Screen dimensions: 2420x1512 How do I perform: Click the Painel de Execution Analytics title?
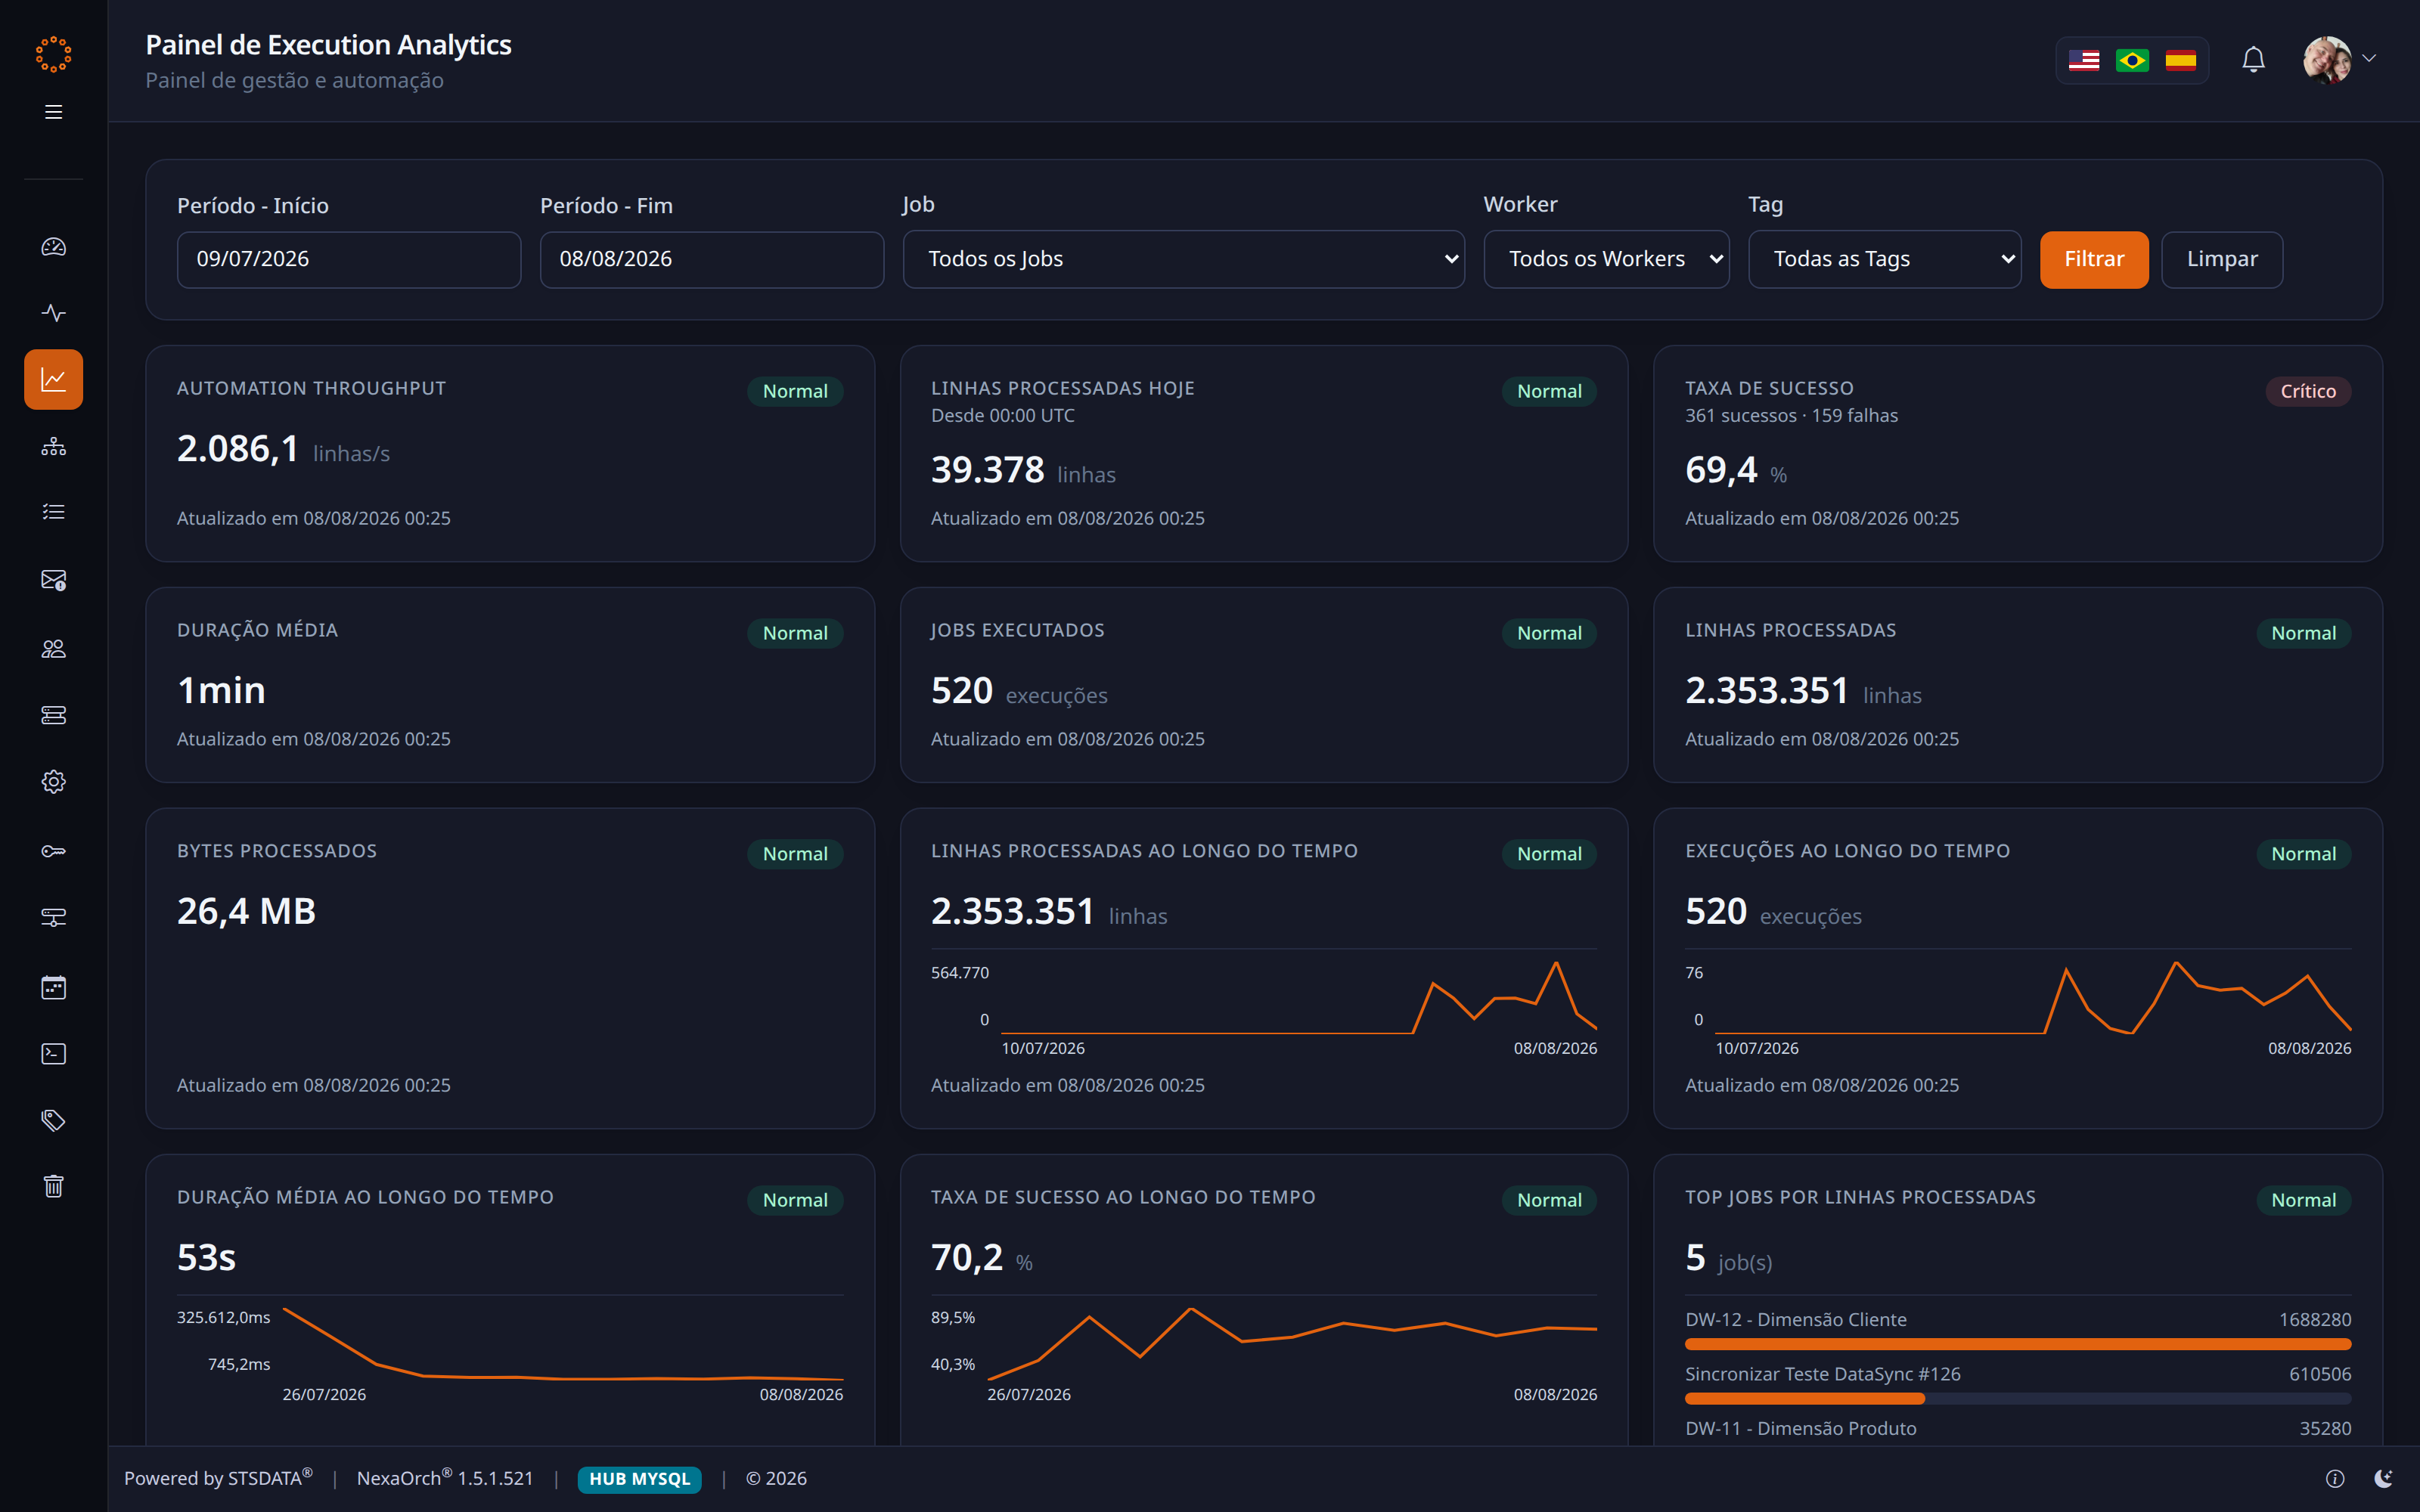[328, 45]
